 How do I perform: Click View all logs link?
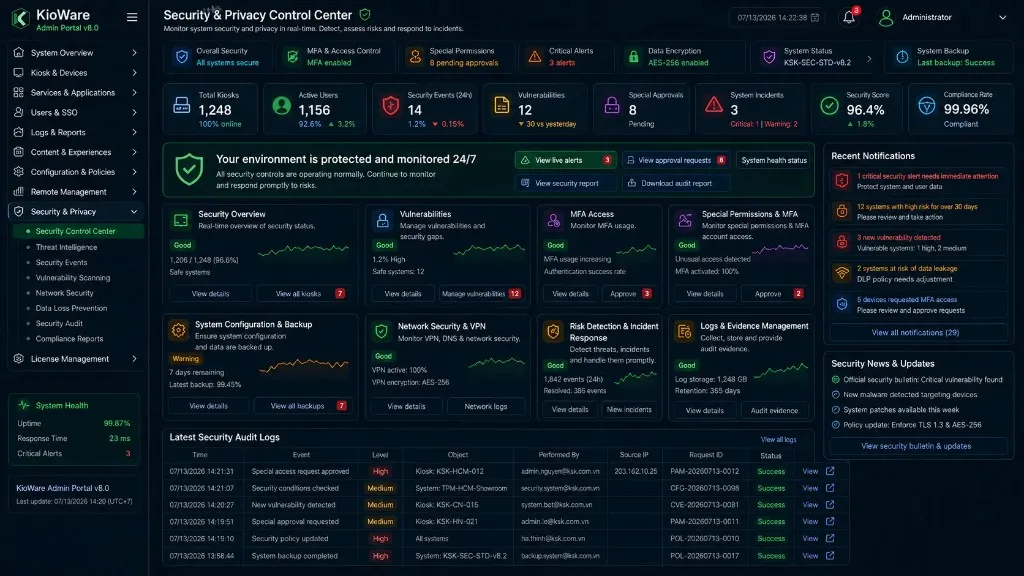(778, 440)
